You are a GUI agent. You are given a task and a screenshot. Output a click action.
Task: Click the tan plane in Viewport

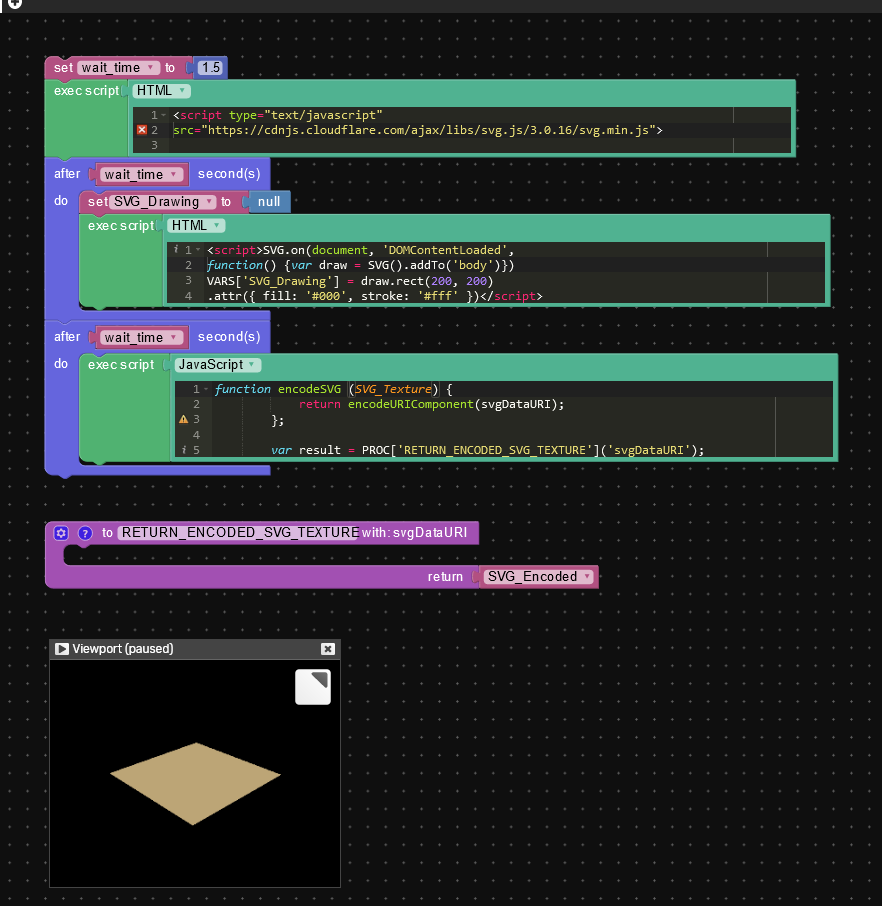click(x=195, y=782)
